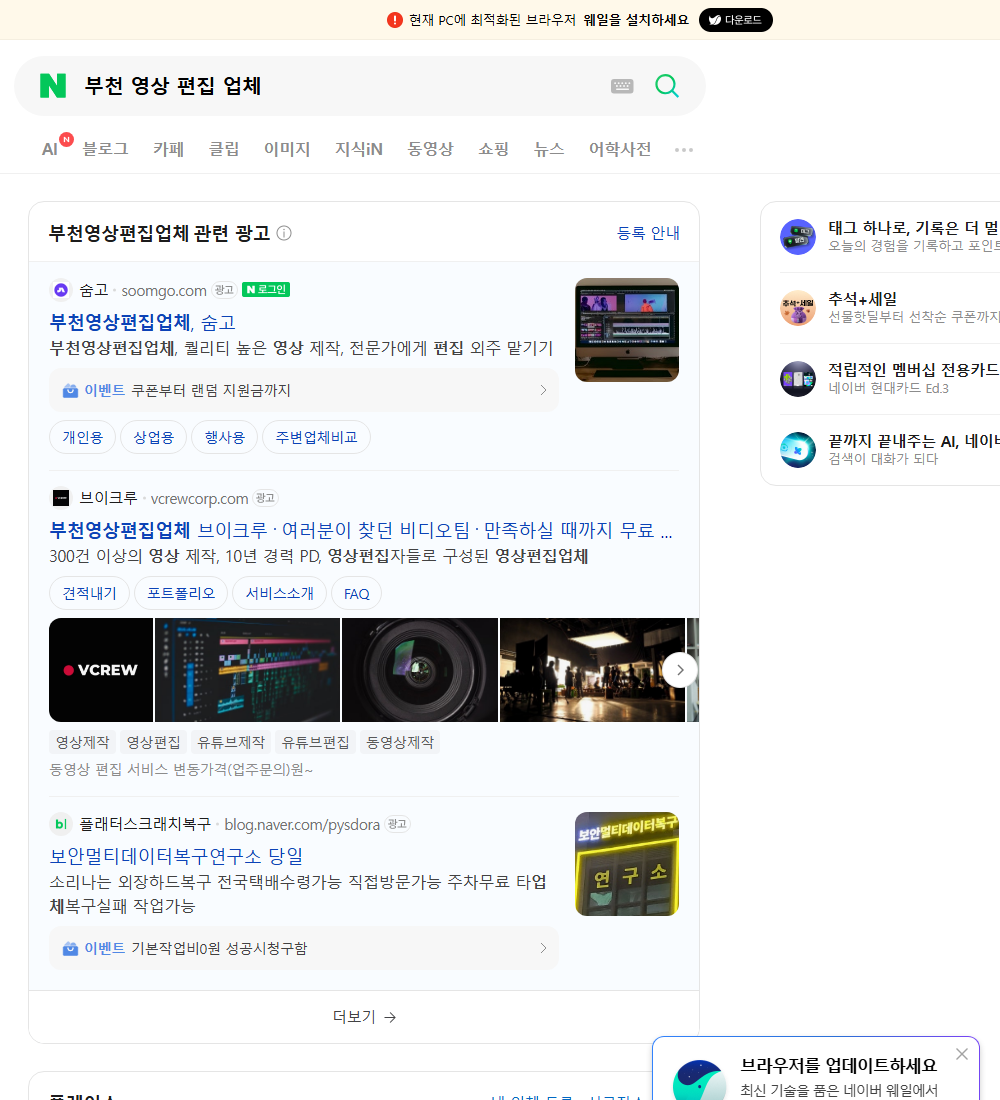Switch to the 뉴스 tab

[x=549, y=149]
